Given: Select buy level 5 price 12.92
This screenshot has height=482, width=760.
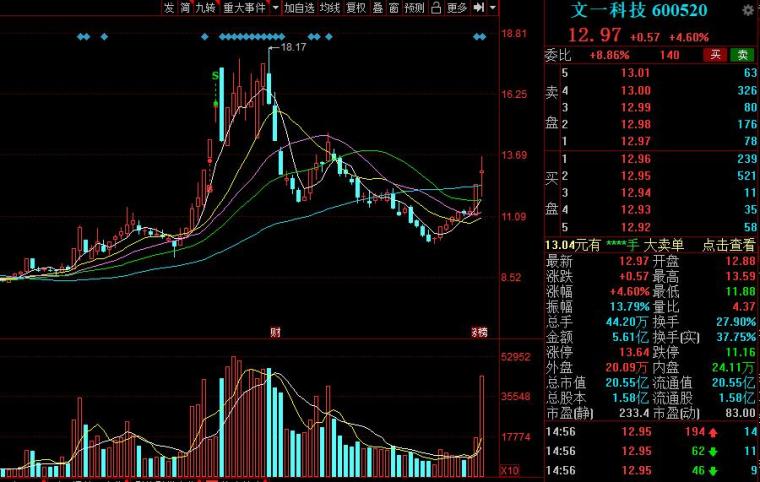Looking at the screenshot, I should tap(635, 227).
